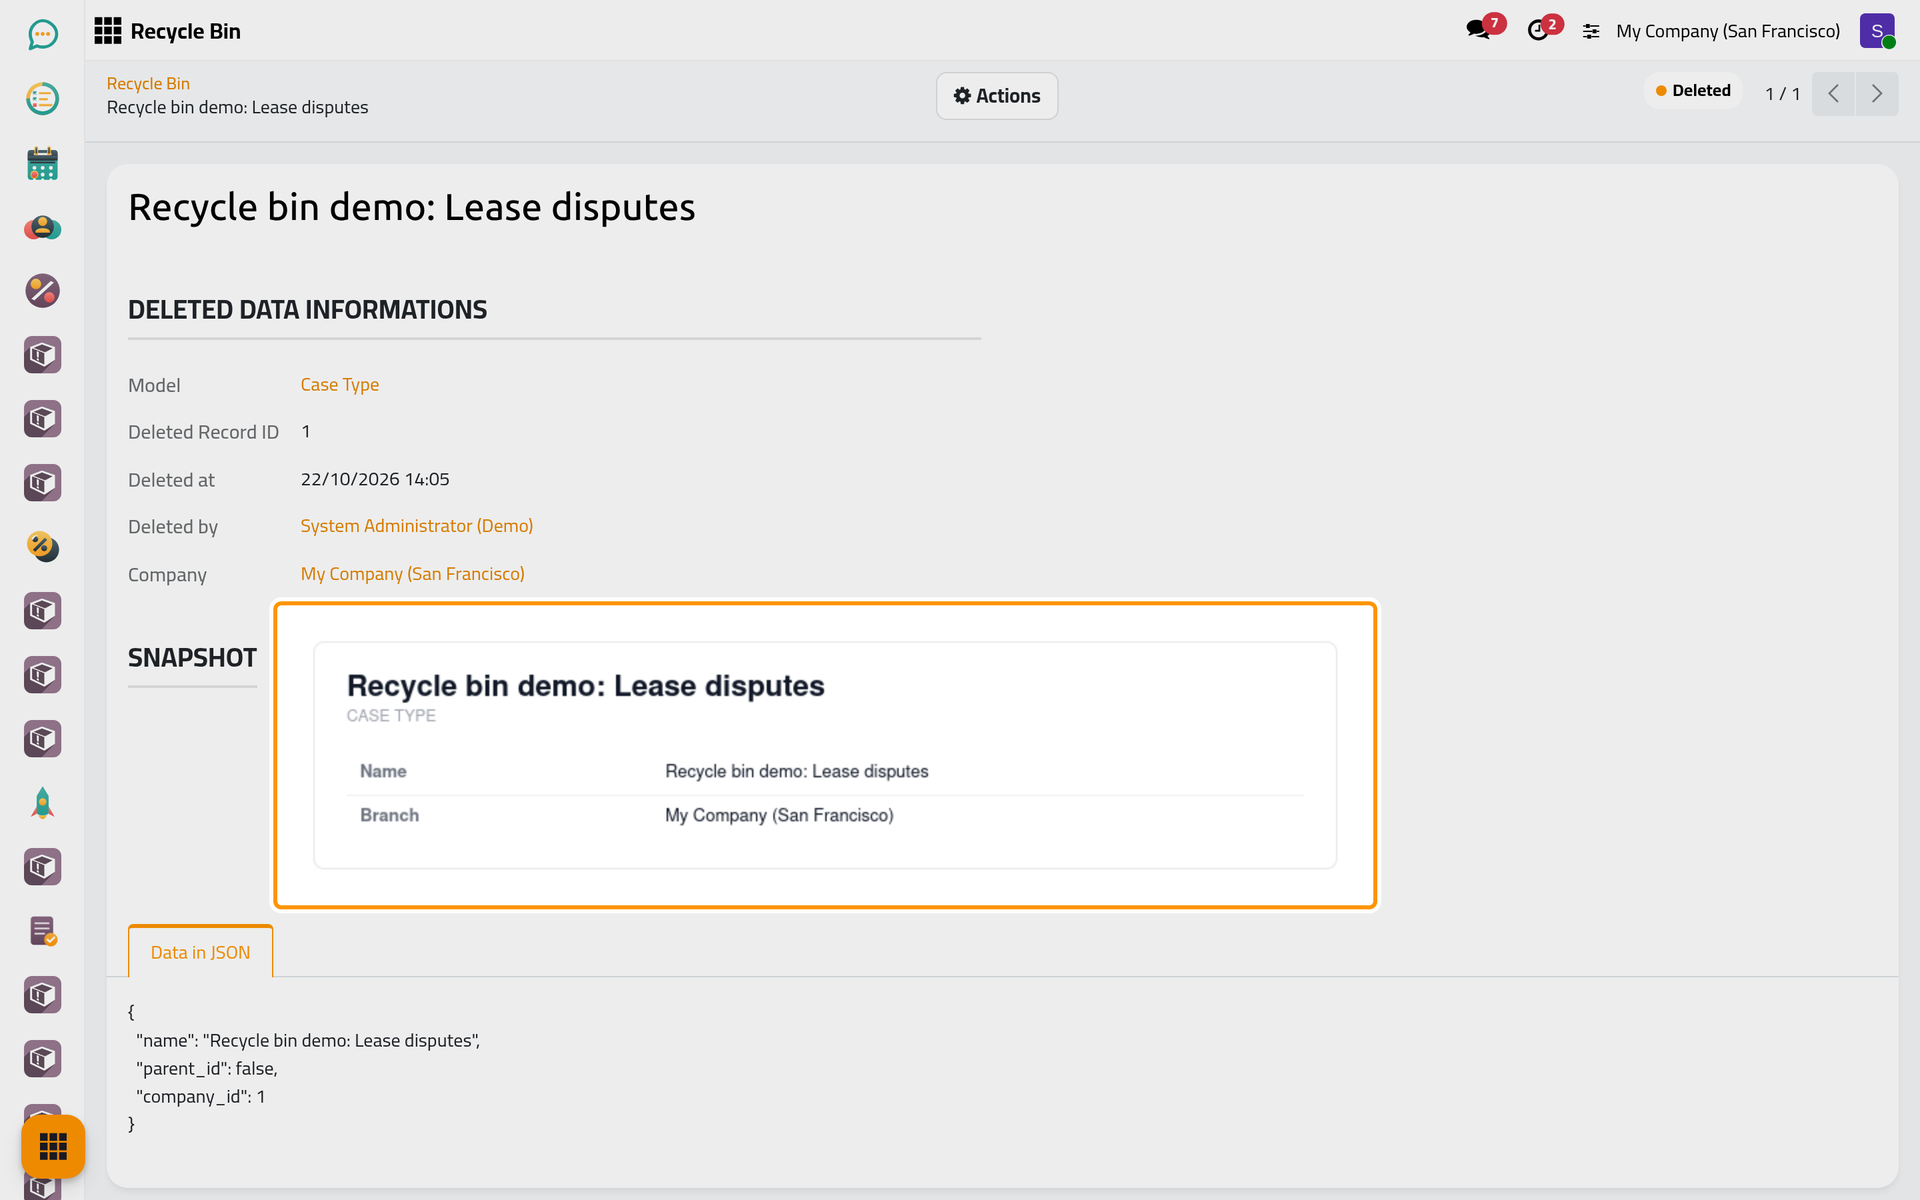Select the Data in JSON tab
The height and width of the screenshot is (1200, 1920).
point(200,952)
